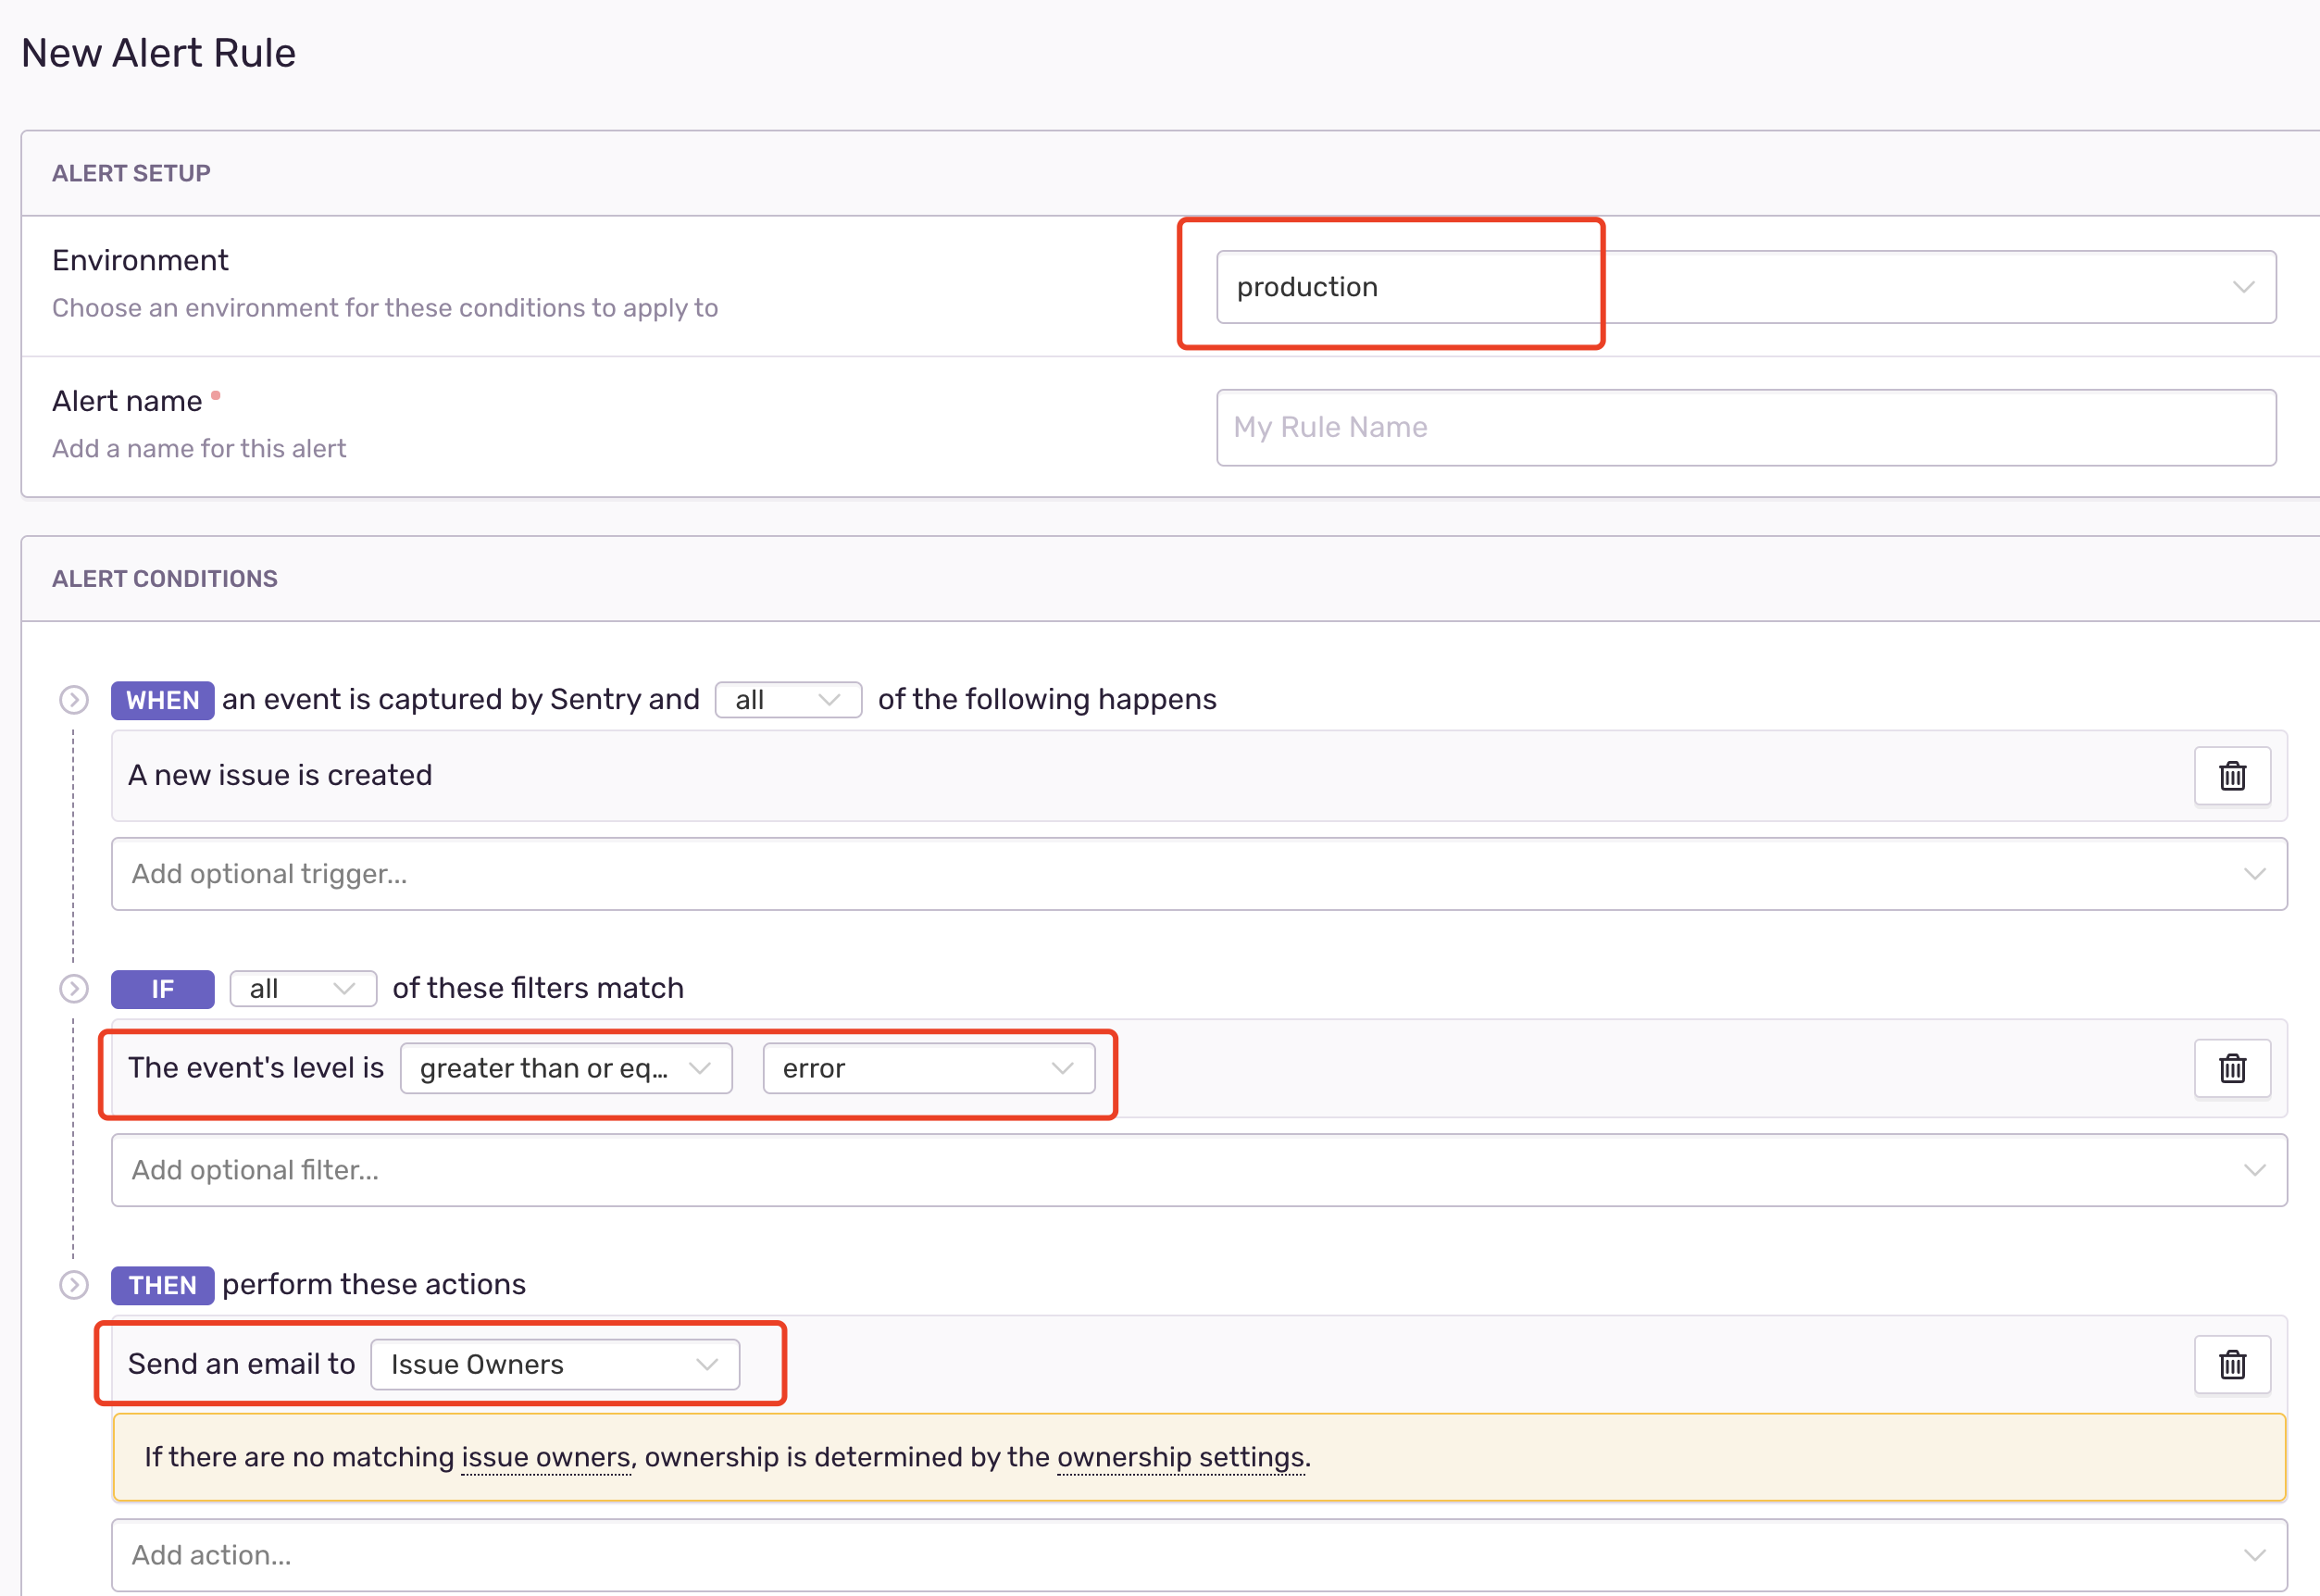Screen dimensions: 2320x1596
Task: Collapse the THEN actions section
Action: [x=73, y=1285]
